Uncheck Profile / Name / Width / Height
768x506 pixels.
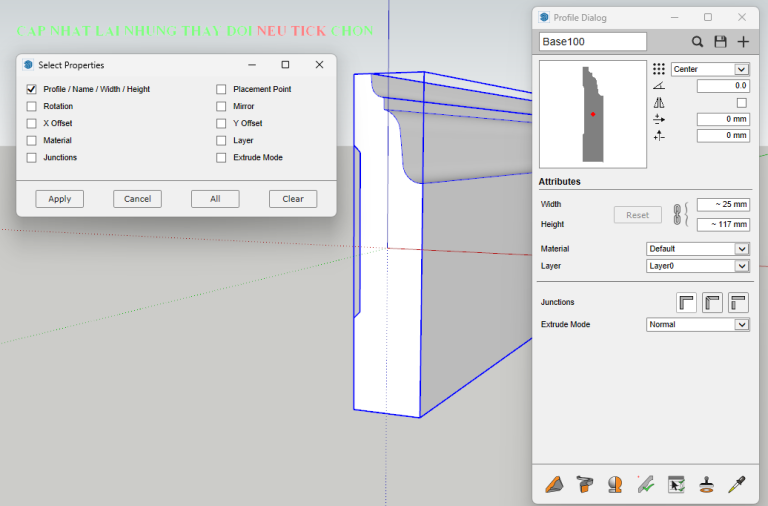(31, 89)
